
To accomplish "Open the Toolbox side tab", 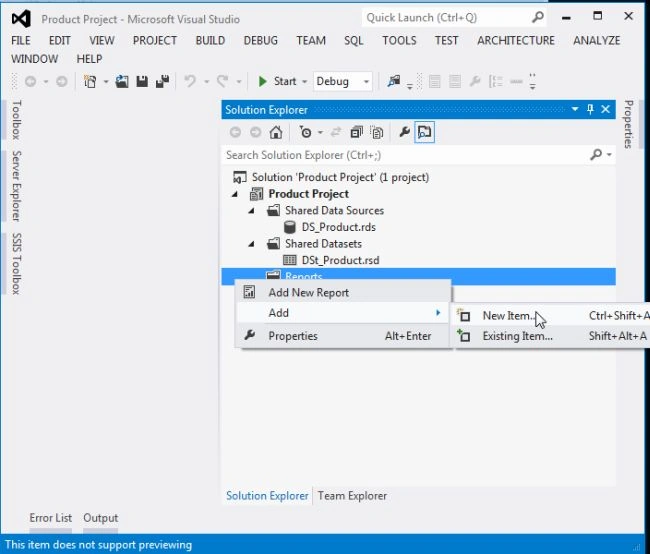I will [x=16, y=119].
